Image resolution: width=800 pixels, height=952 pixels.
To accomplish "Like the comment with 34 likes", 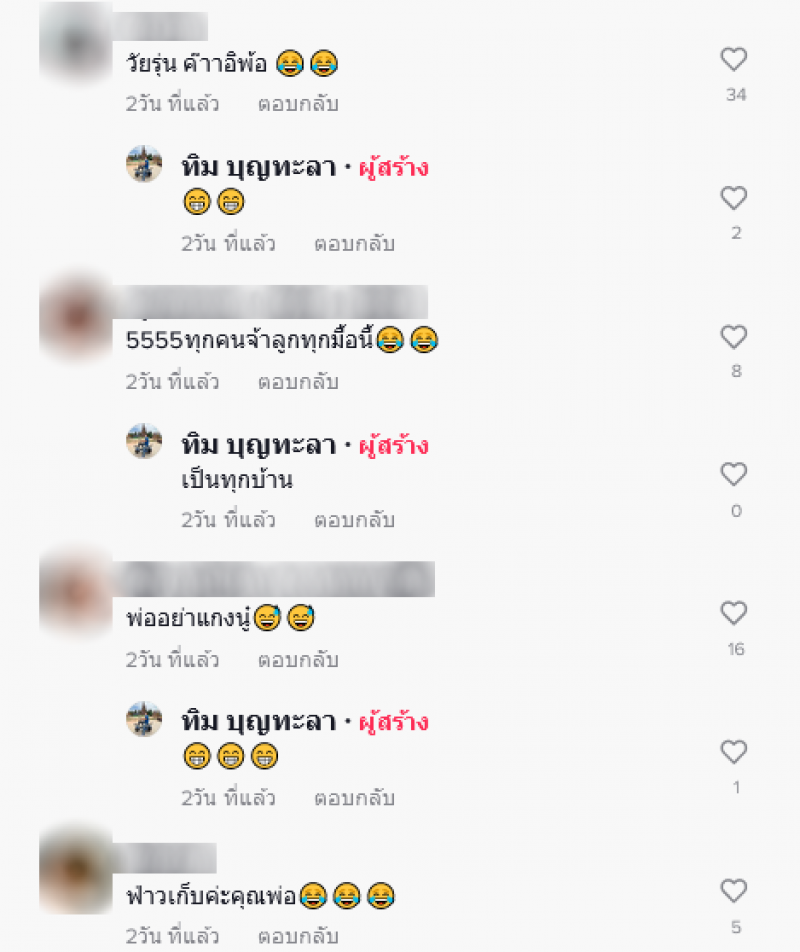I will [734, 60].
